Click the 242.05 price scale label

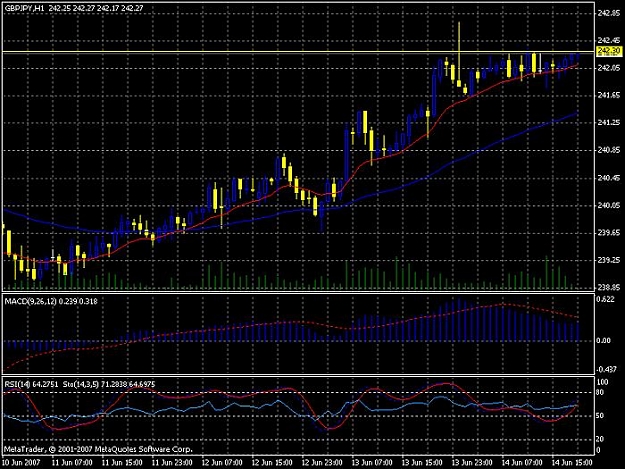pyautogui.click(x=609, y=68)
